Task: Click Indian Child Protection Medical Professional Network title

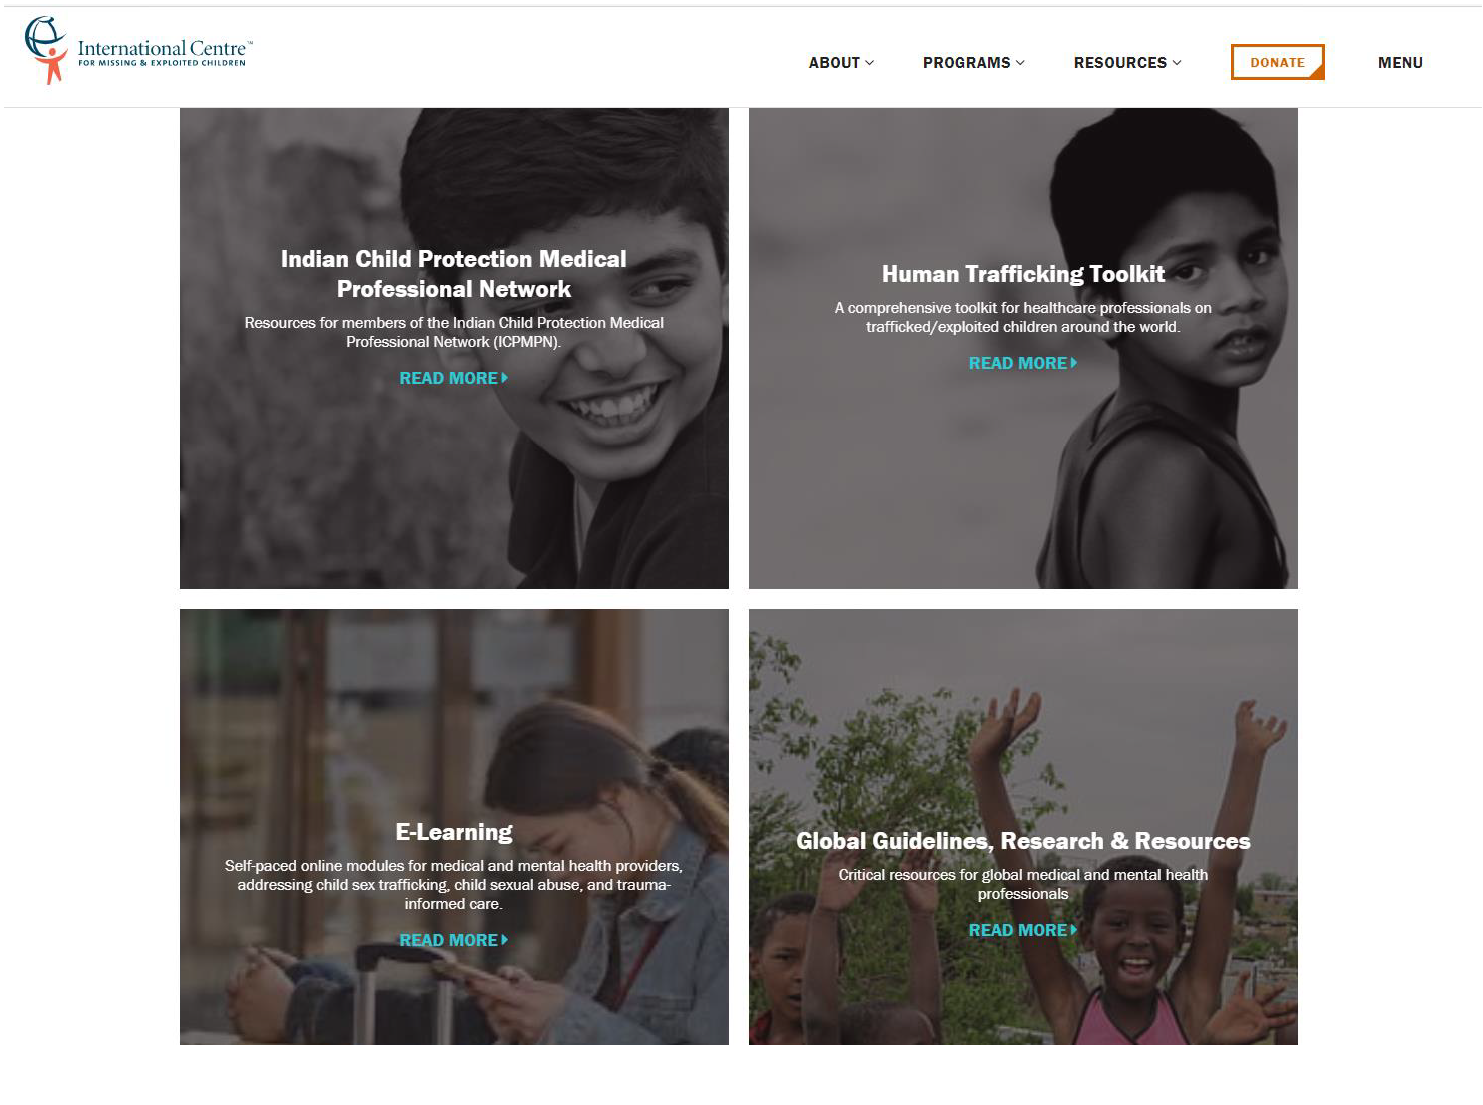Action: (x=454, y=274)
